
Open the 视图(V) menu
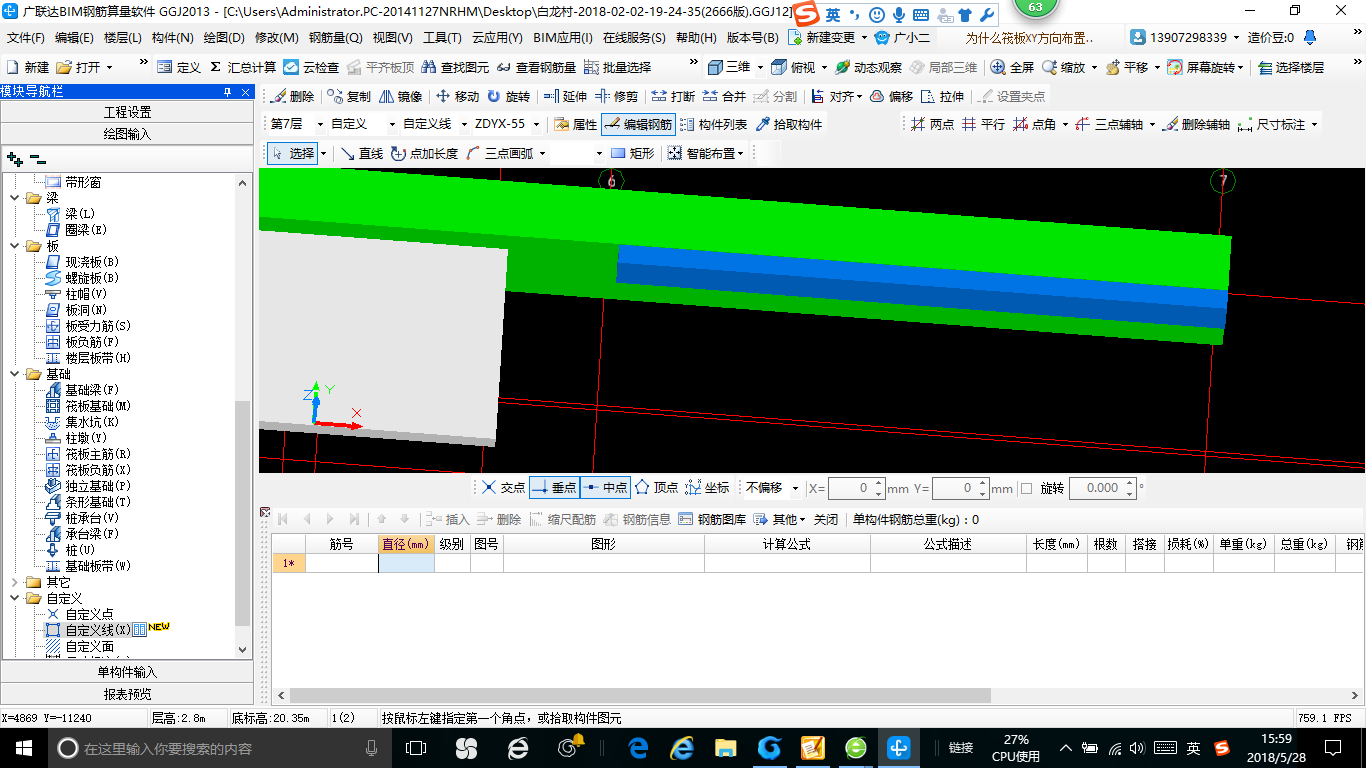(392, 38)
